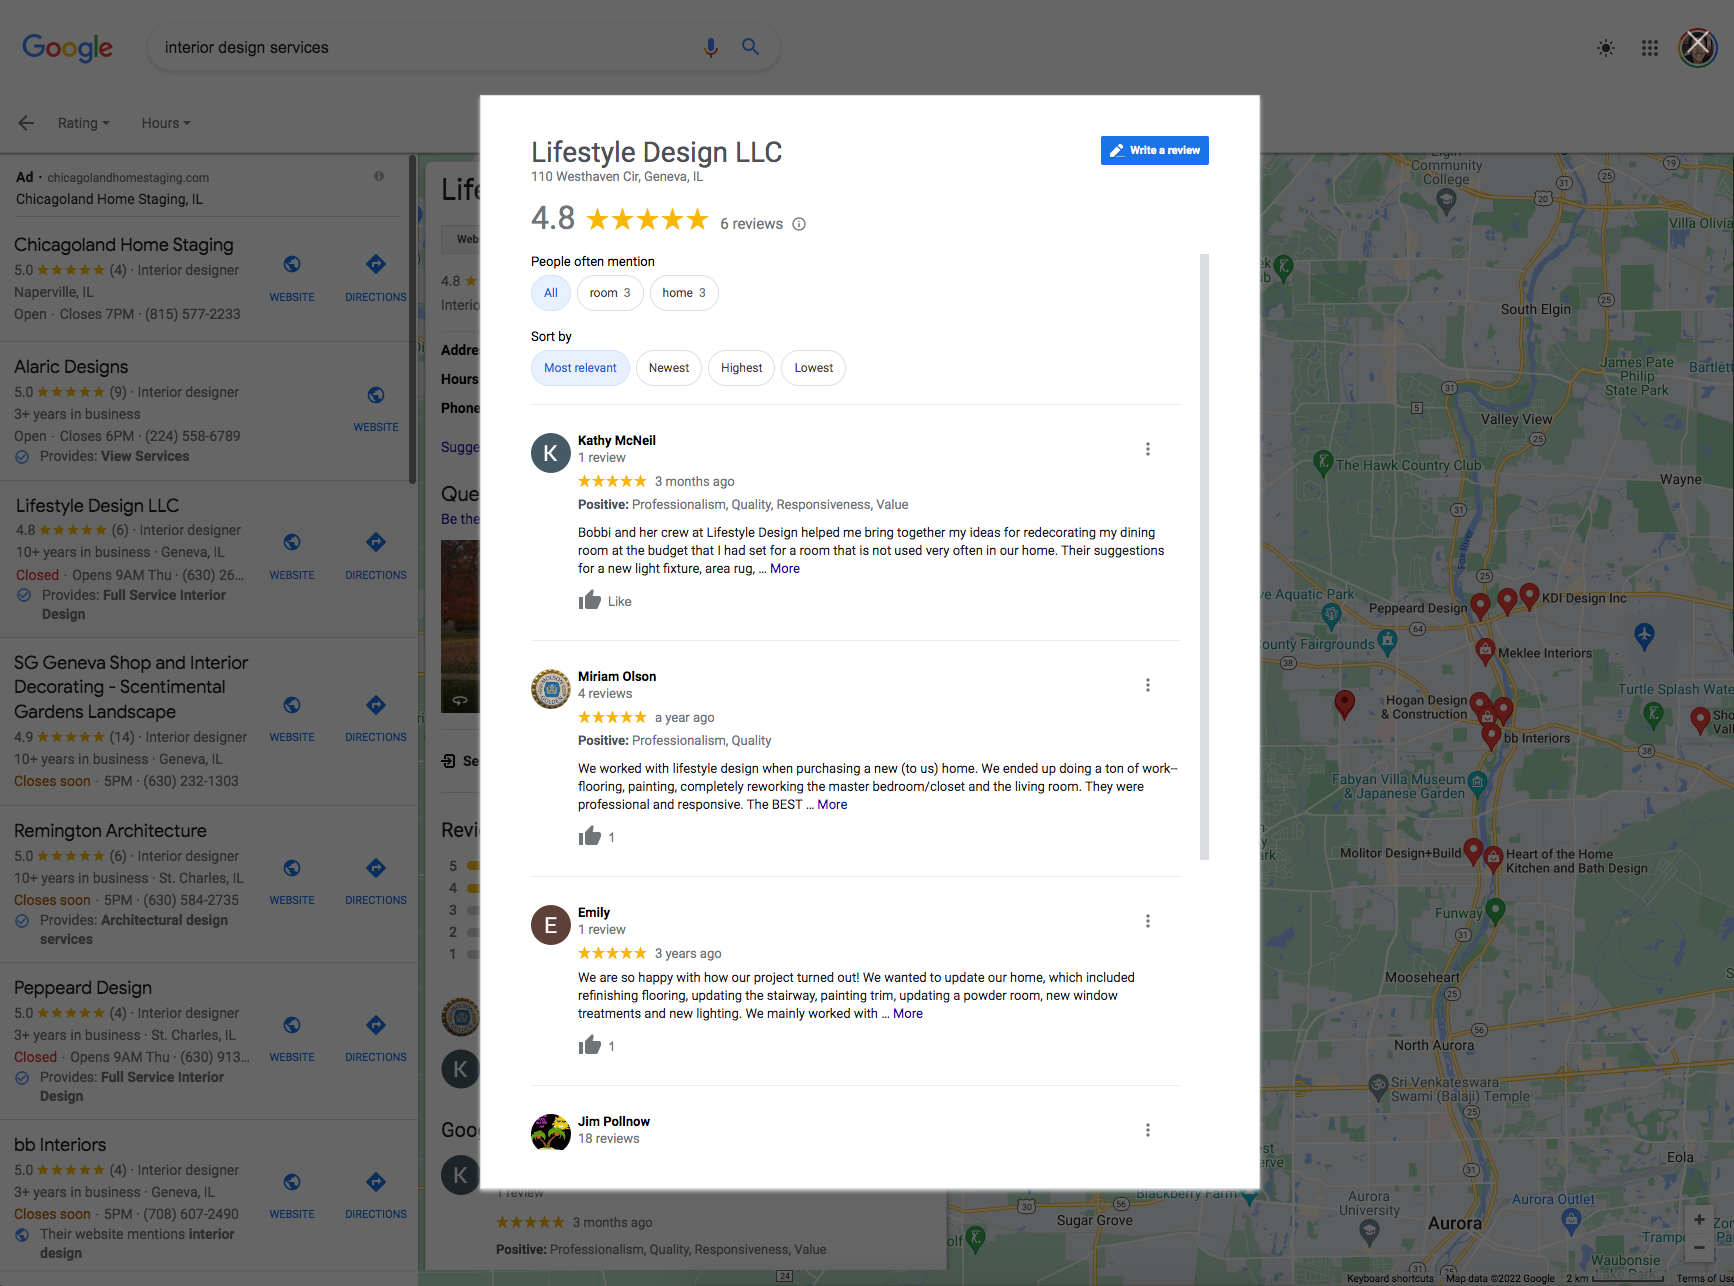The height and width of the screenshot is (1286, 1734).
Task: Like Miriam Olson's review thumbs up
Action: coord(590,836)
